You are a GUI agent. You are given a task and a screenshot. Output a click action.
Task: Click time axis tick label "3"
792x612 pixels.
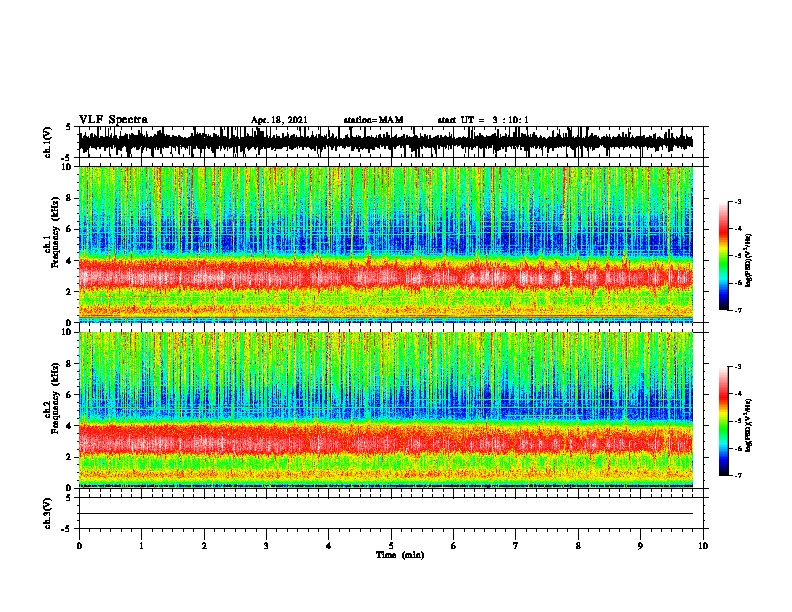tap(266, 546)
